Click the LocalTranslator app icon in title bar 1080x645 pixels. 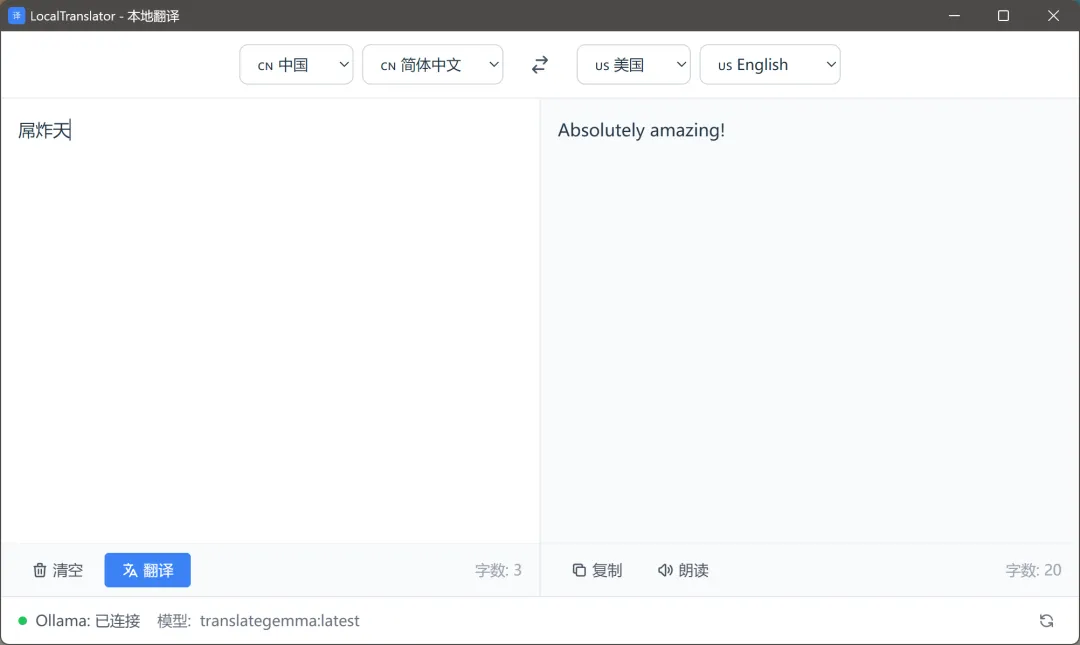[17, 16]
